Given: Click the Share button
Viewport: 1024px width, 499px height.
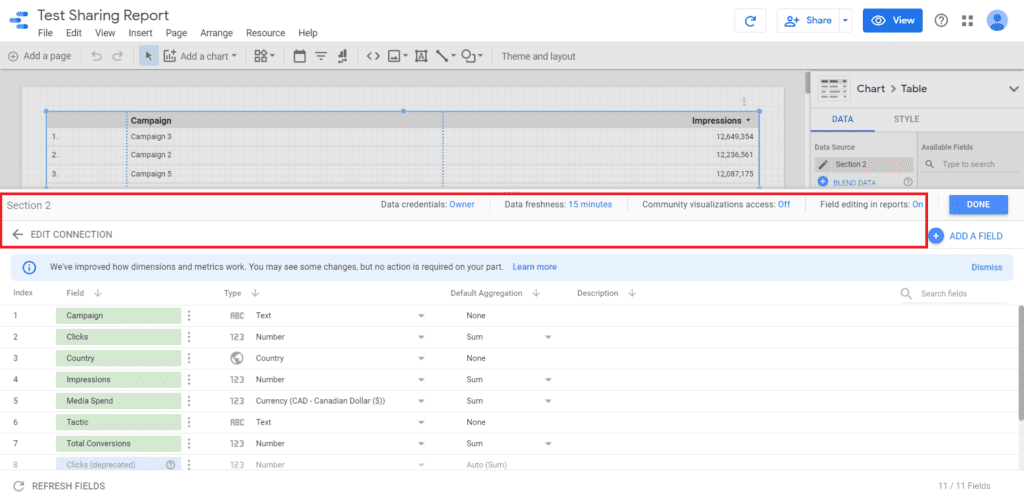Looking at the screenshot, I should click(808, 20).
